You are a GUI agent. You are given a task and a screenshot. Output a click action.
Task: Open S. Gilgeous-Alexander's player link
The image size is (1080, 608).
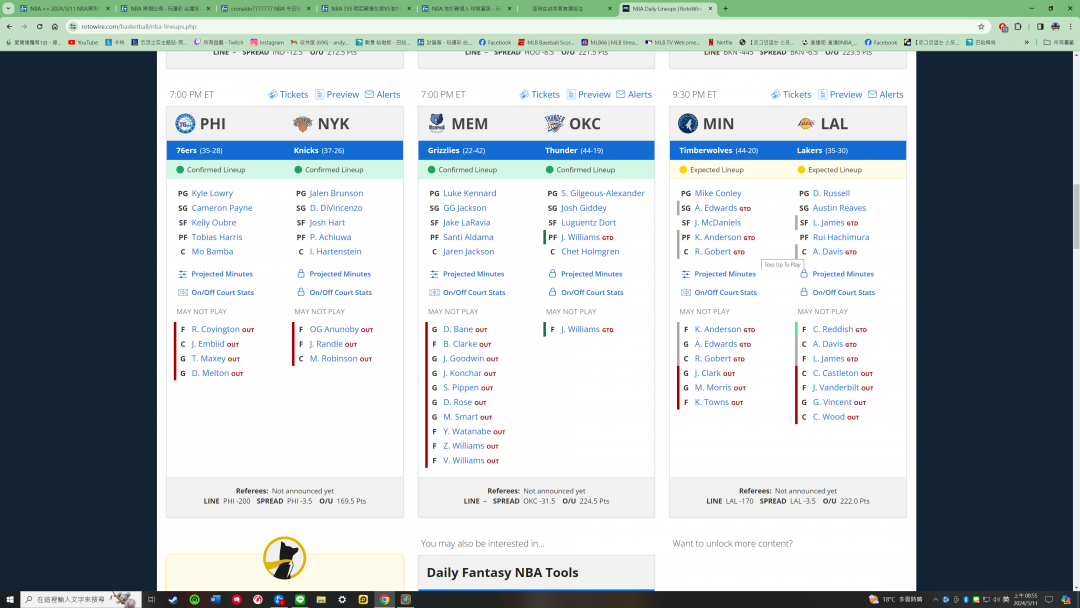coord(603,193)
